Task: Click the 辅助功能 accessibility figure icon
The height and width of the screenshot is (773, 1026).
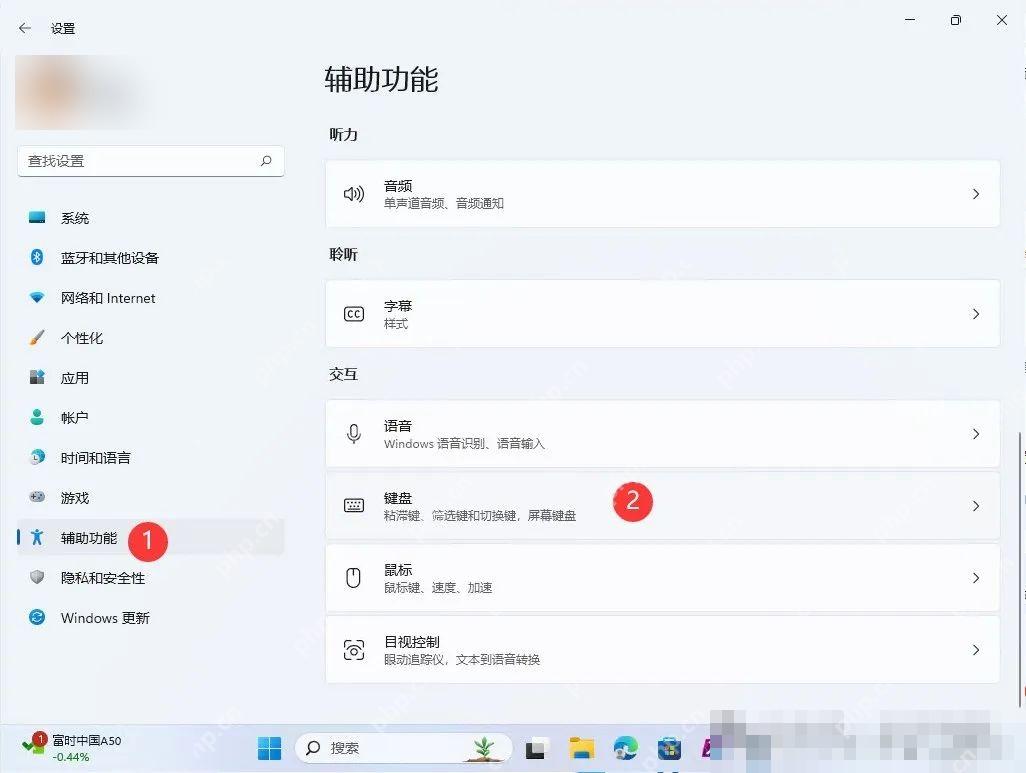Action: click(37, 537)
